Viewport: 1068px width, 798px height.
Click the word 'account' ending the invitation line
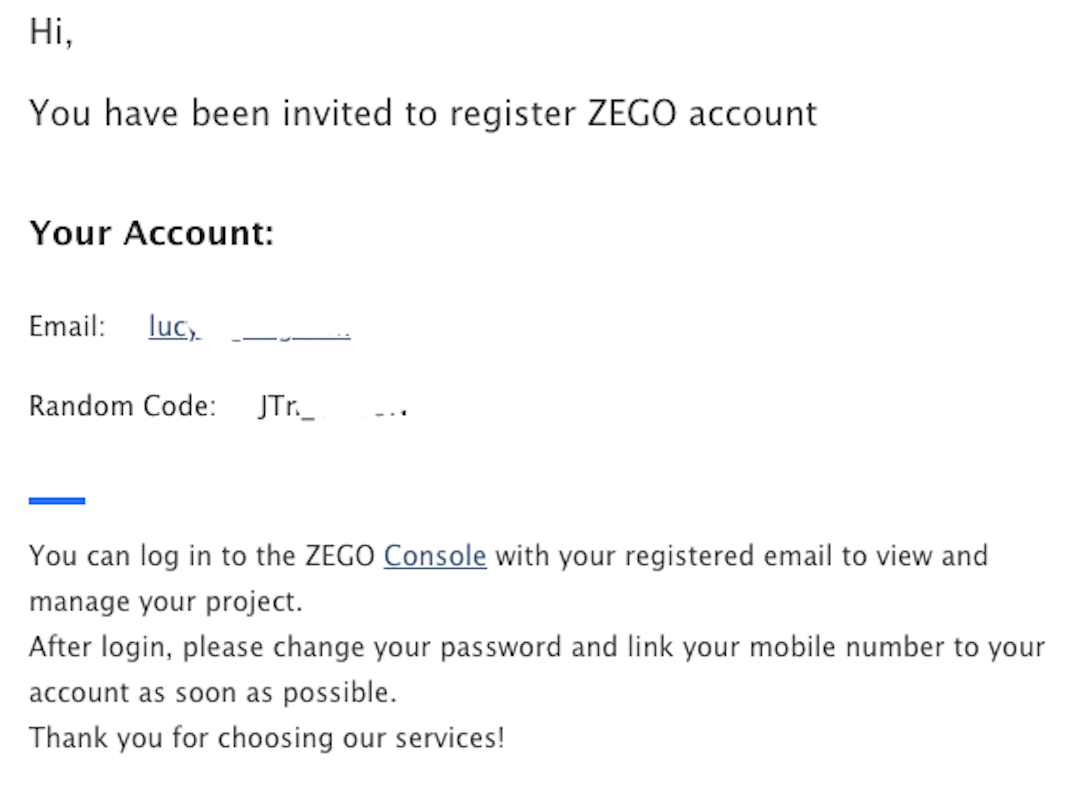753,113
